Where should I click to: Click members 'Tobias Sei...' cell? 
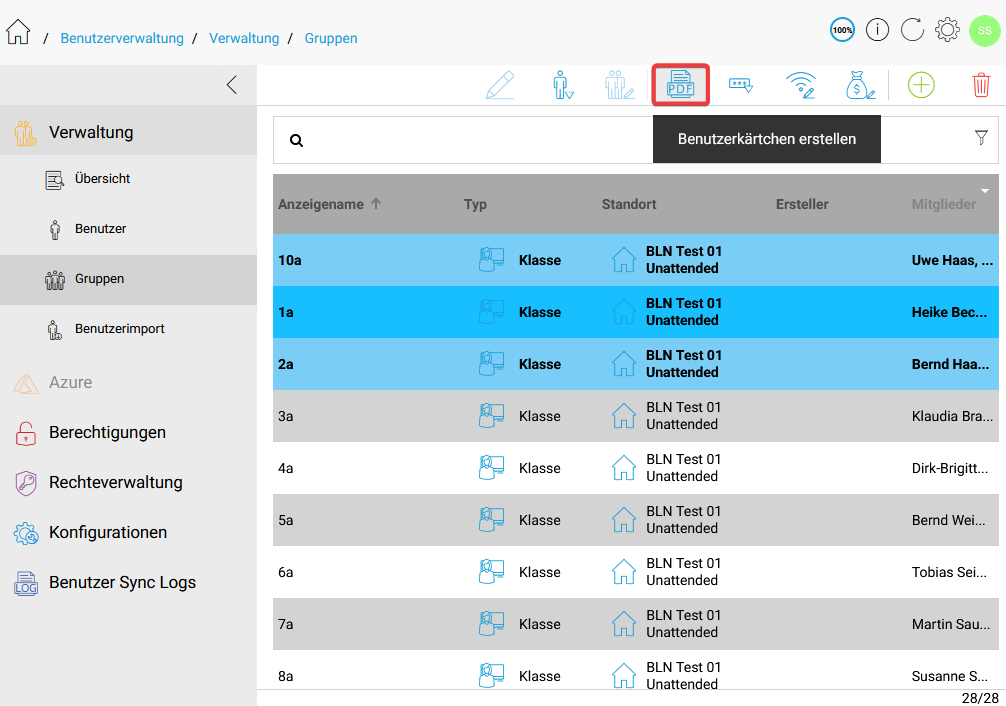pyautogui.click(x=949, y=572)
